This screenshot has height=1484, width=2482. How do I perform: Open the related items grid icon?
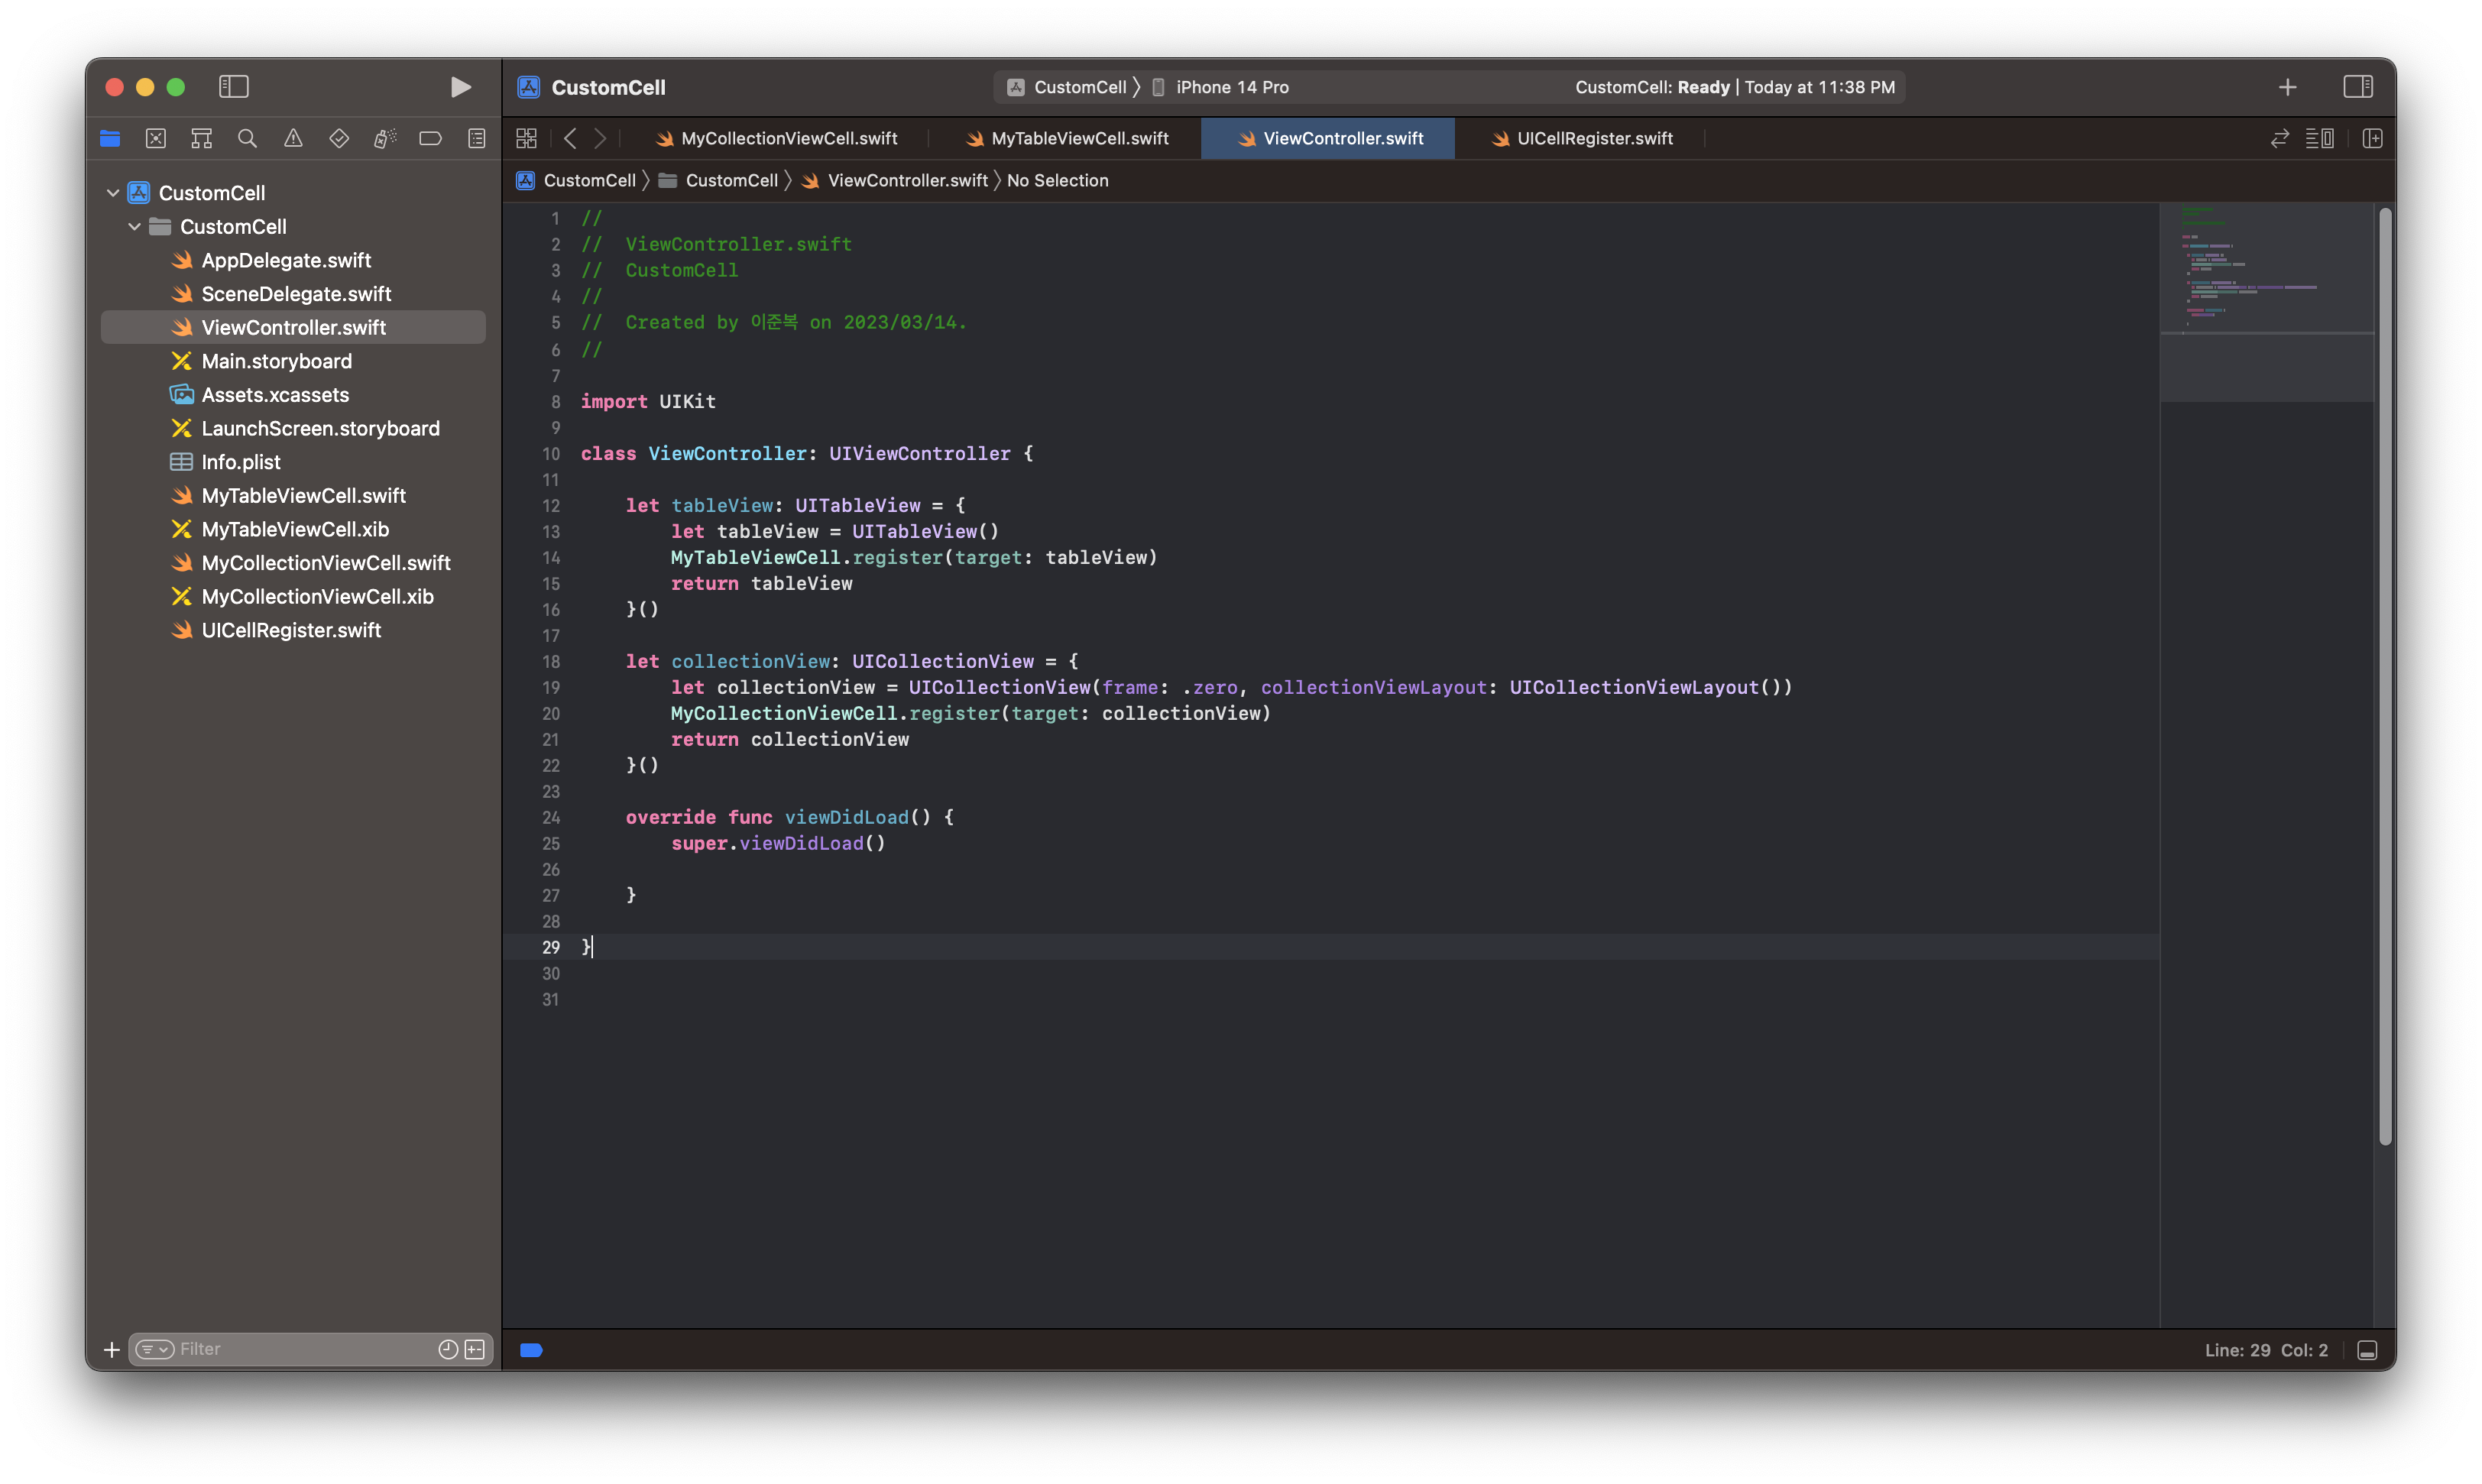click(x=526, y=139)
